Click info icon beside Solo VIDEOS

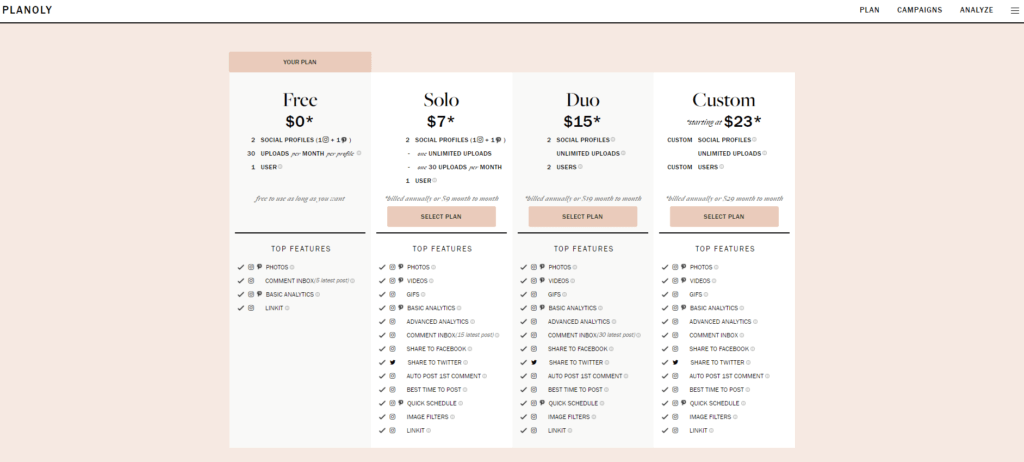pyautogui.click(x=431, y=281)
